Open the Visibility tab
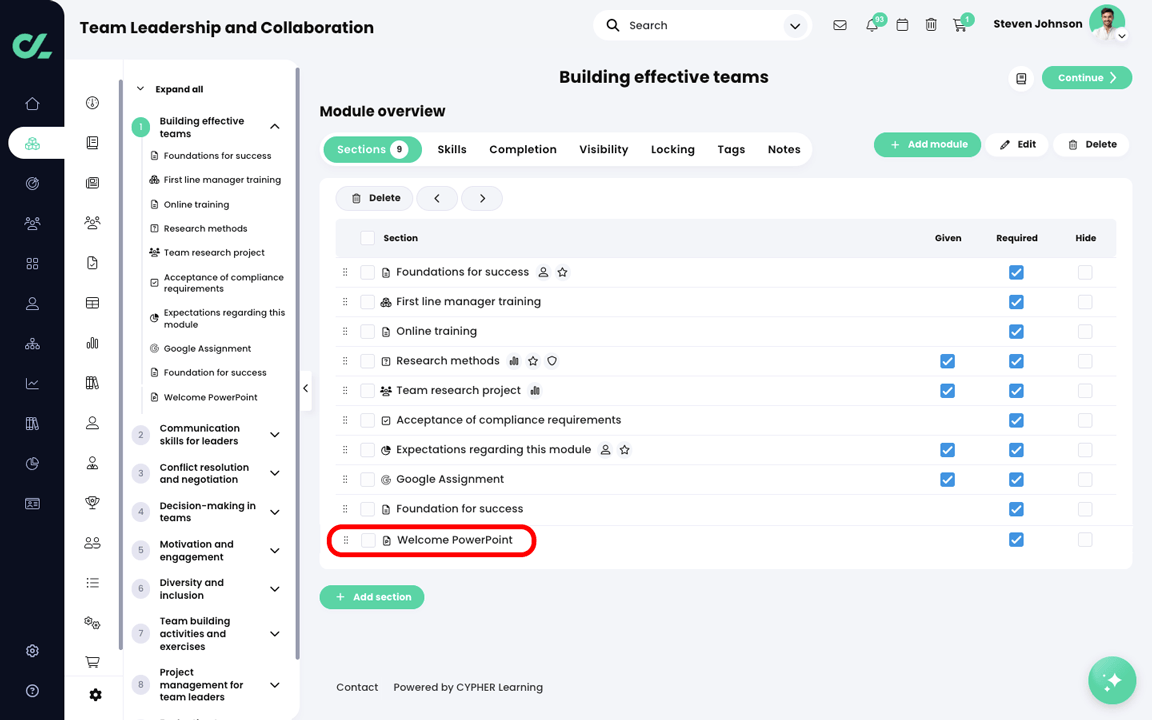The image size is (1152, 720). tap(604, 149)
